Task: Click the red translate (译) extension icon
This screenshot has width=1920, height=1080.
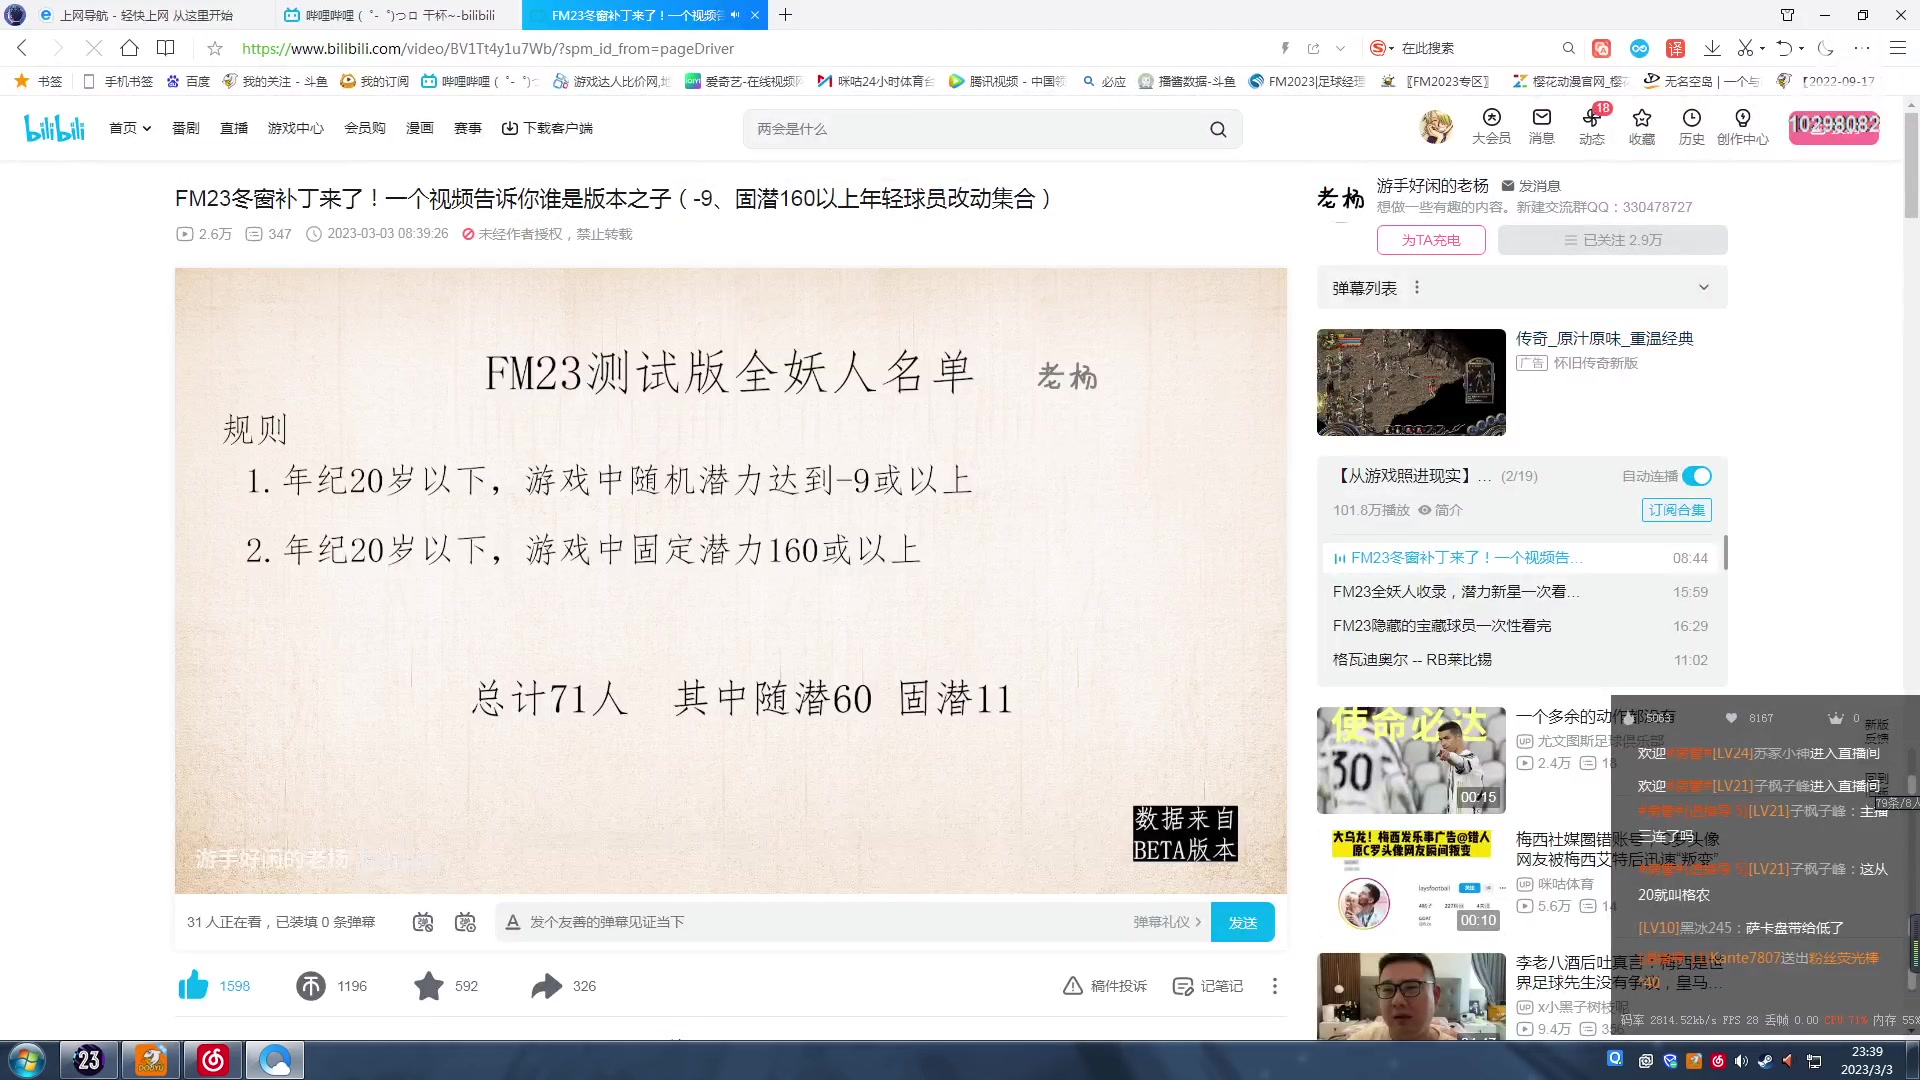Action: tap(1675, 48)
